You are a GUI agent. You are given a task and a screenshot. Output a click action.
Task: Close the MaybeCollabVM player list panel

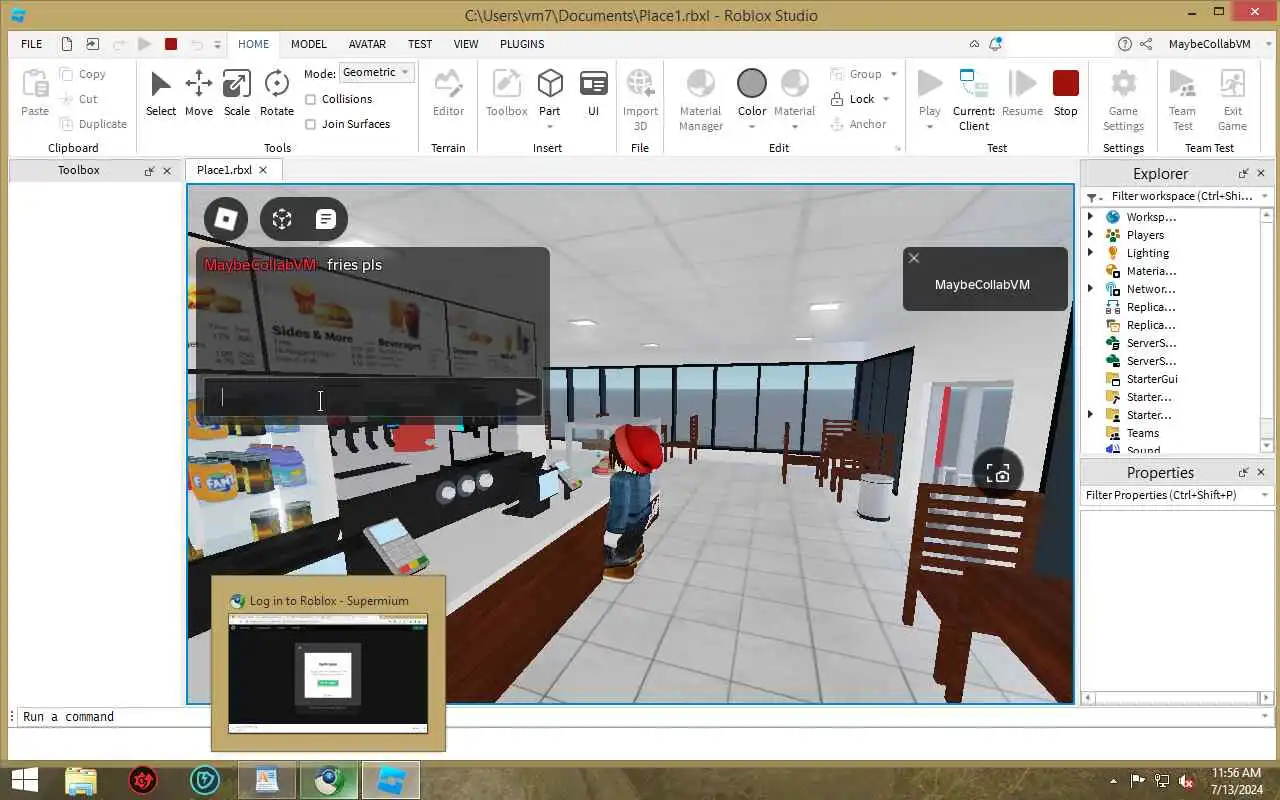[913, 258]
